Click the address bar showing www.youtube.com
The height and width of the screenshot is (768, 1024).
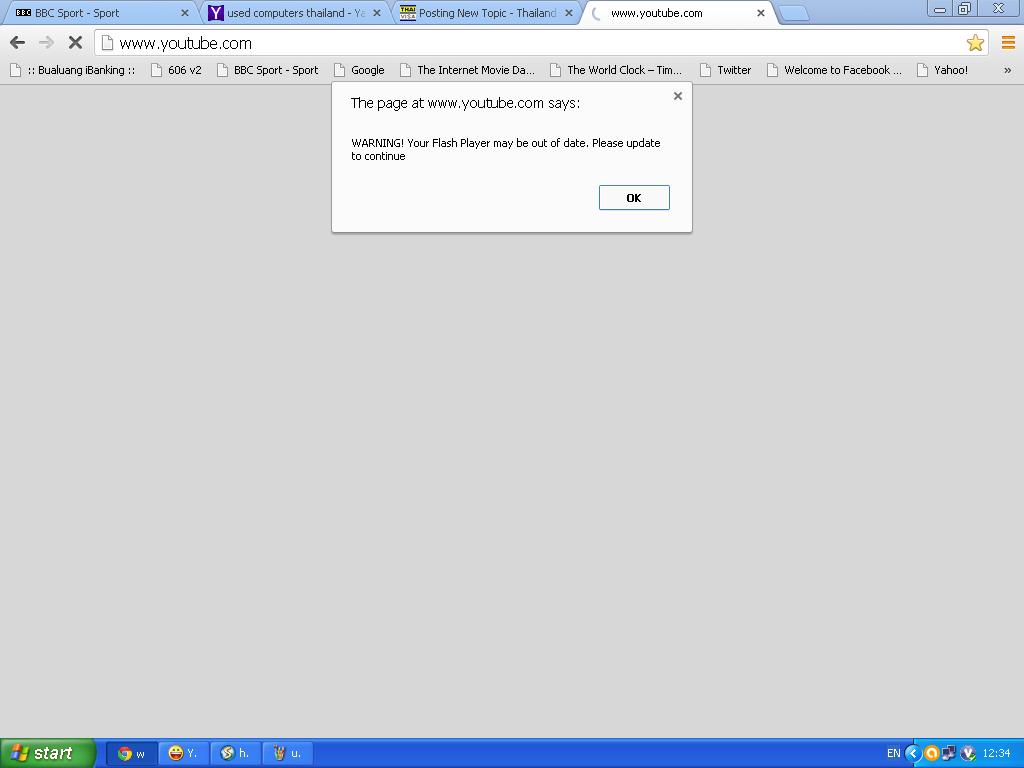pyautogui.click(x=541, y=43)
